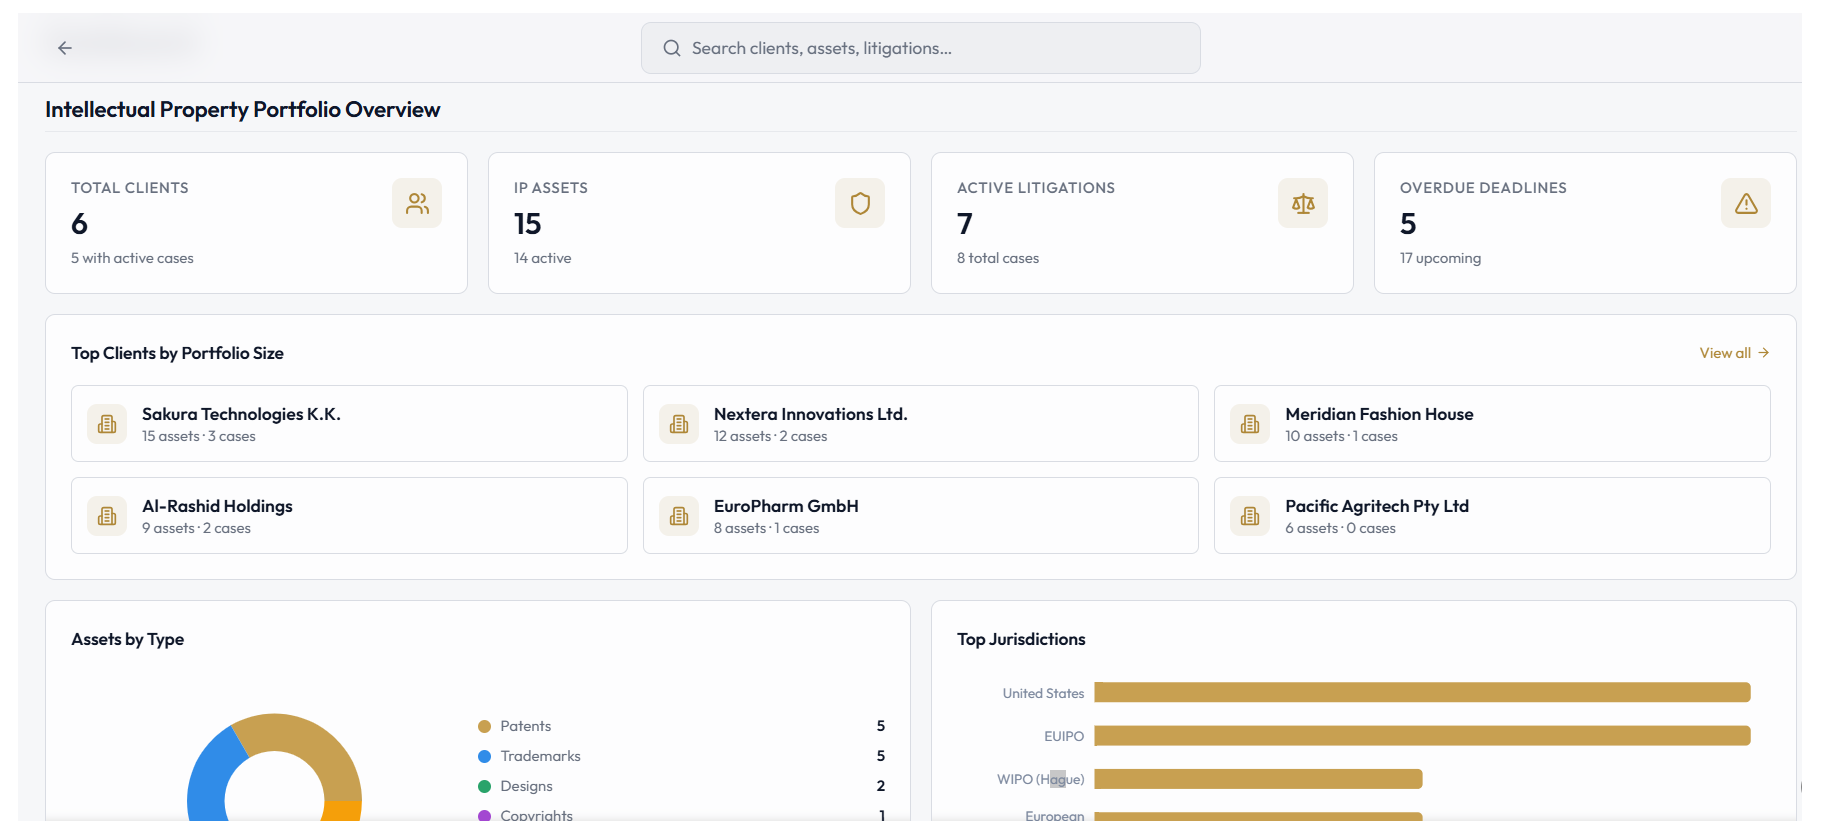Click Sakura Technologies building icon
Screen dimensions: 1823x837
pyautogui.click(x=107, y=424)
